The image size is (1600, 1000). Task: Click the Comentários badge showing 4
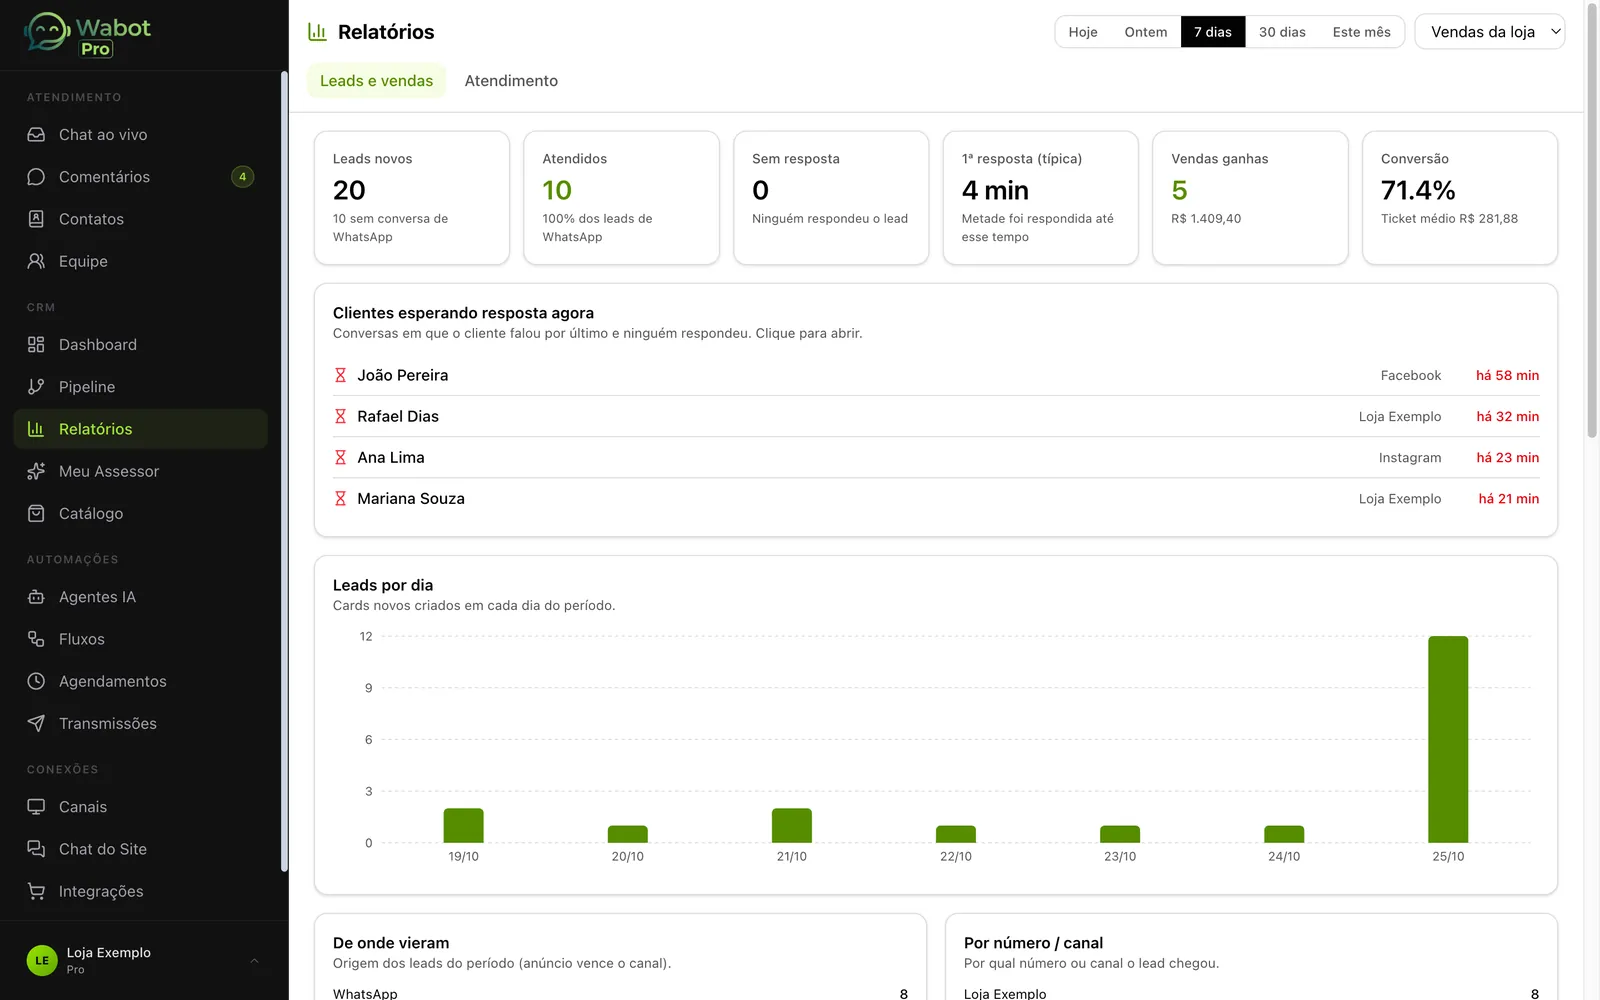click(242, 177)
